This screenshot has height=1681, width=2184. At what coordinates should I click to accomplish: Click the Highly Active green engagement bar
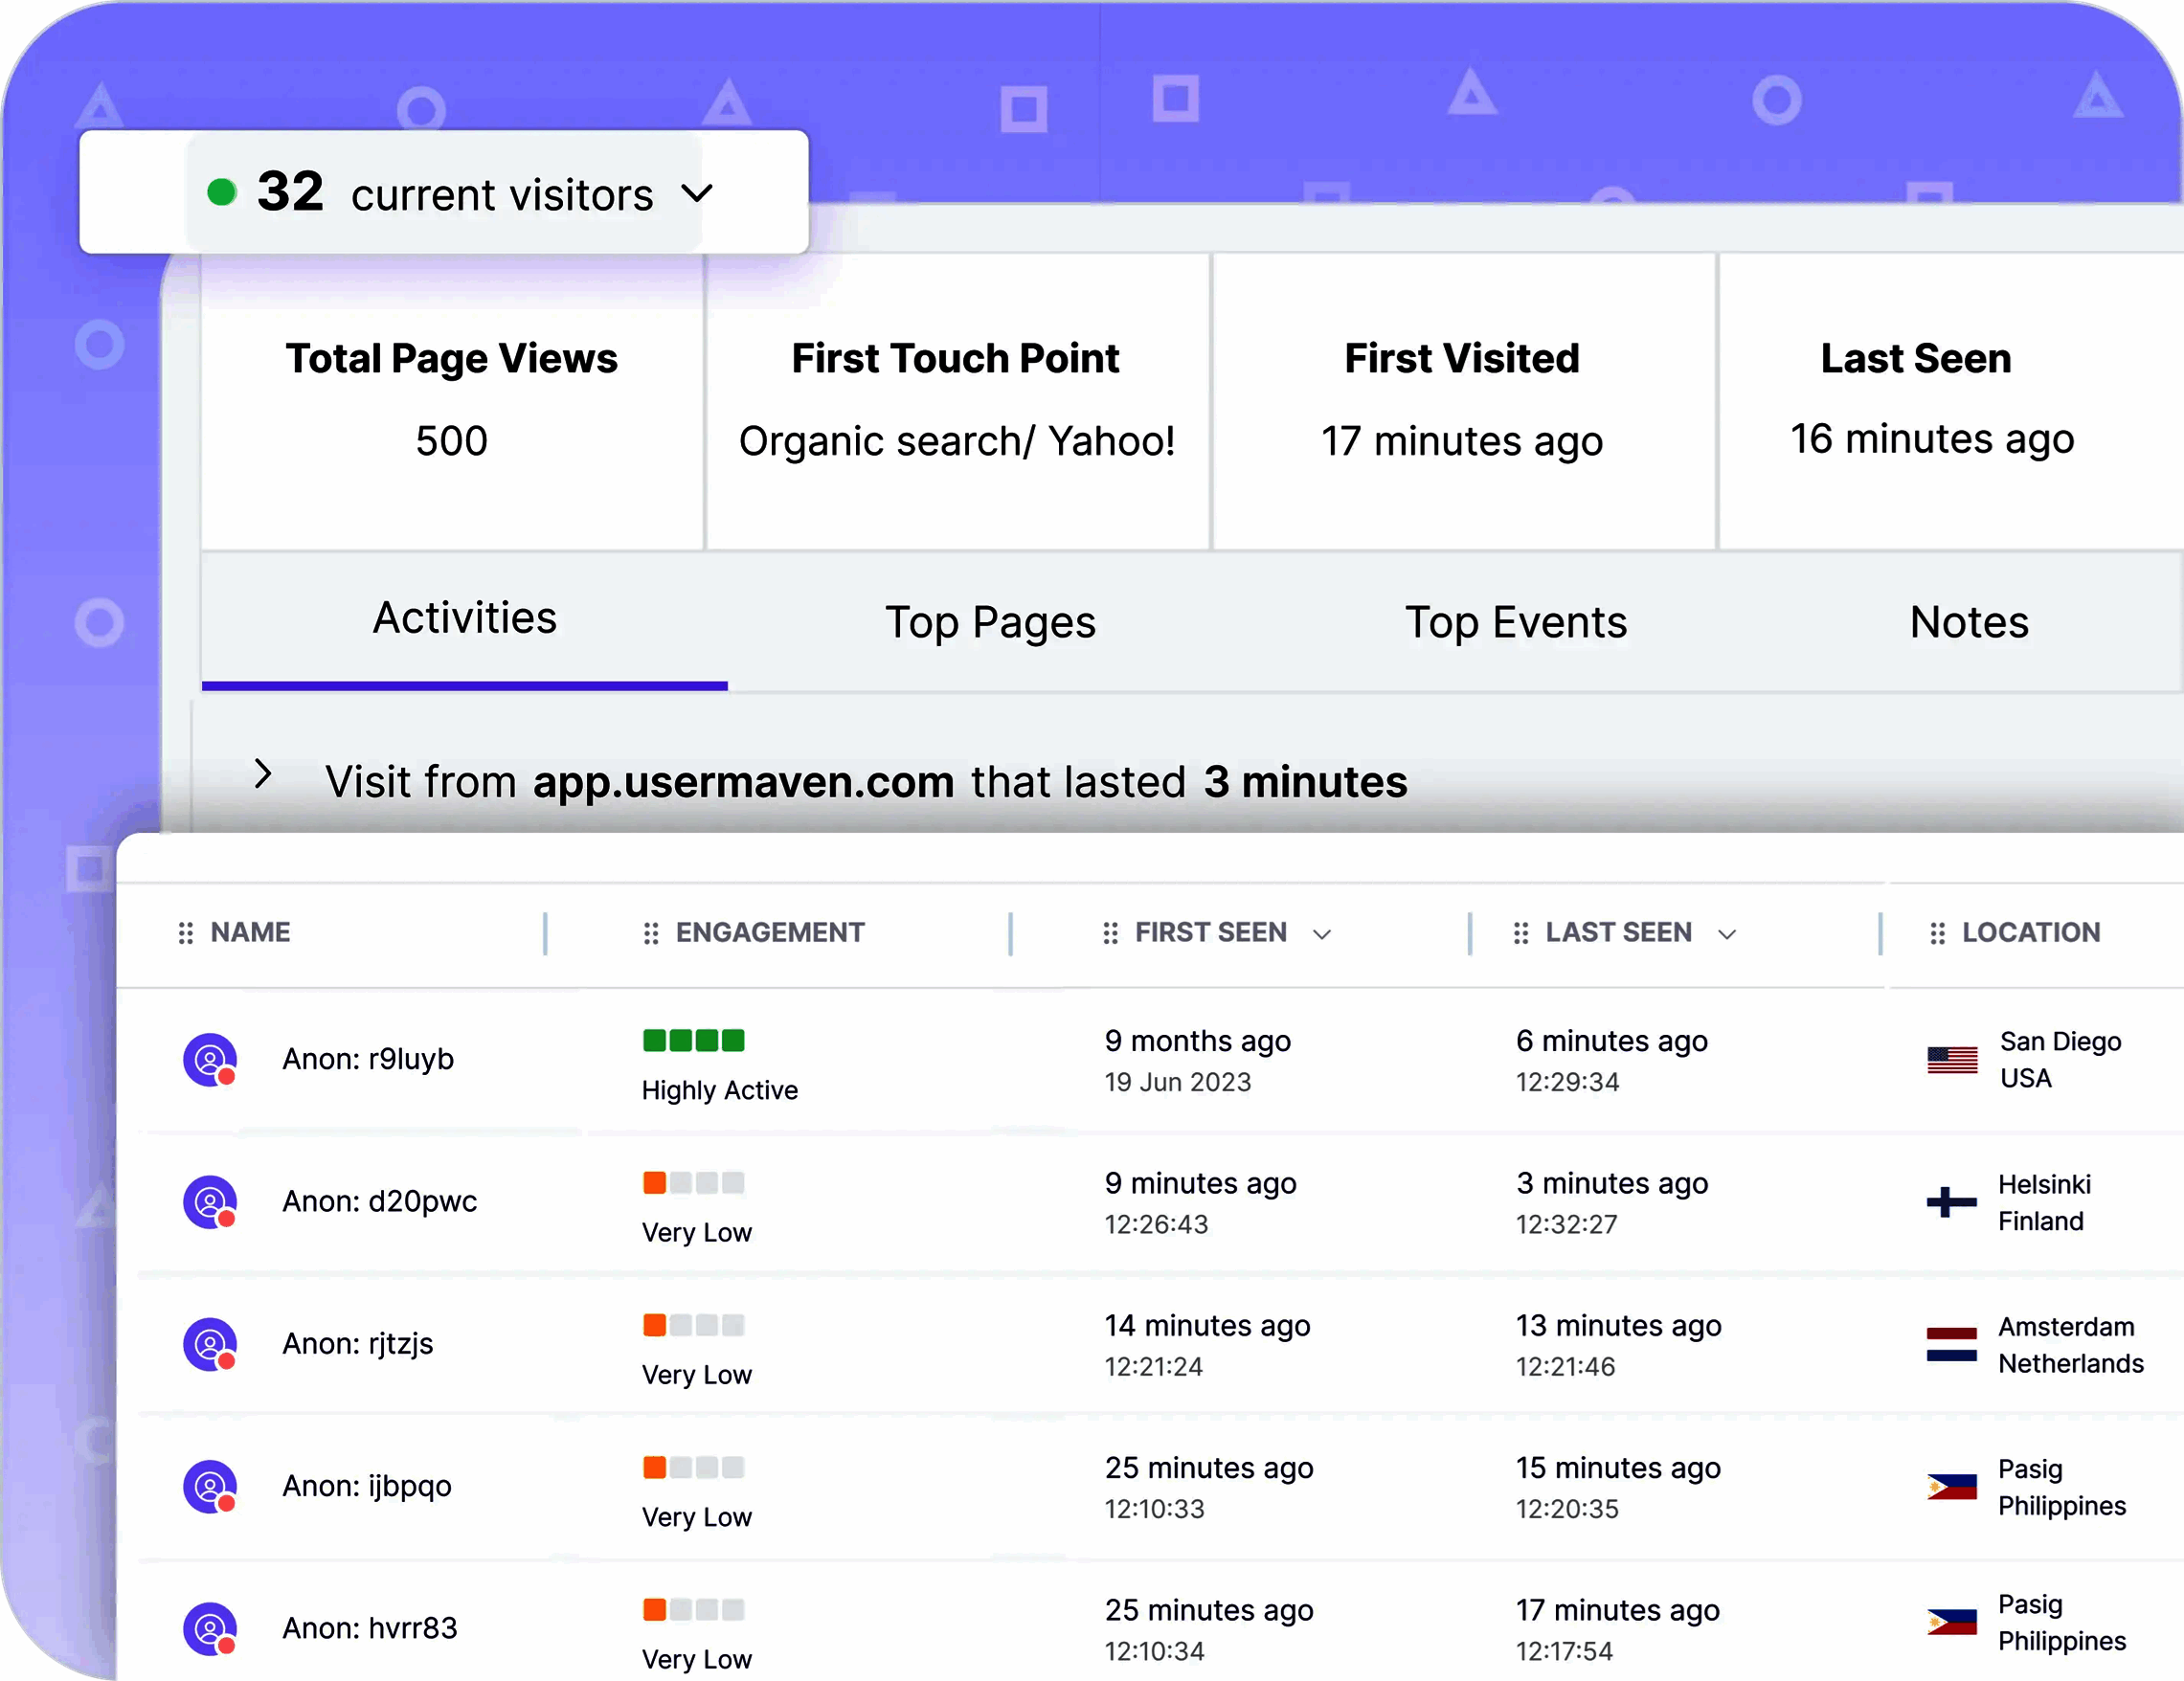693,1040
